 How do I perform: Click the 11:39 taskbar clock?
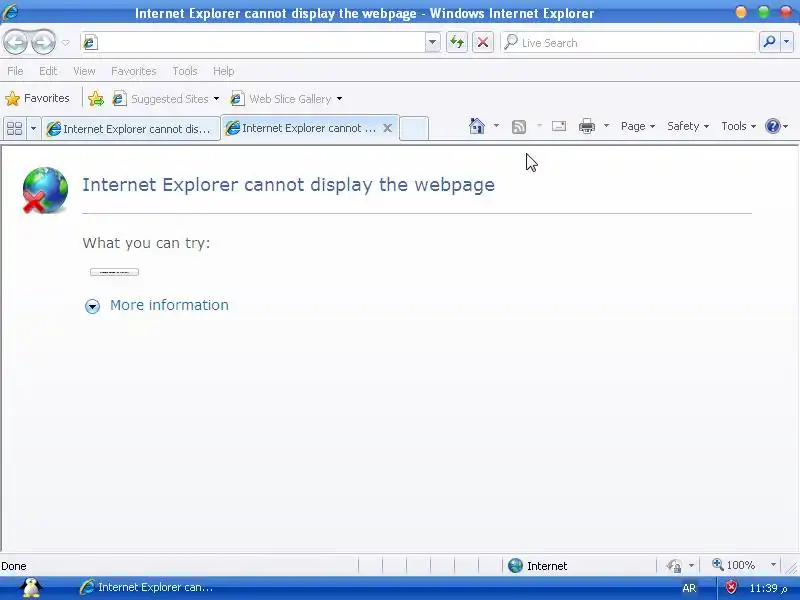768,588
